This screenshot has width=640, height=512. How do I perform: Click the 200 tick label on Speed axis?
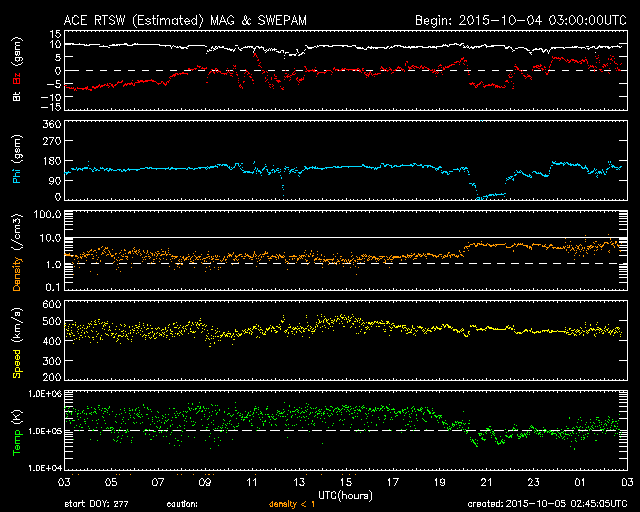coord(52,376)
